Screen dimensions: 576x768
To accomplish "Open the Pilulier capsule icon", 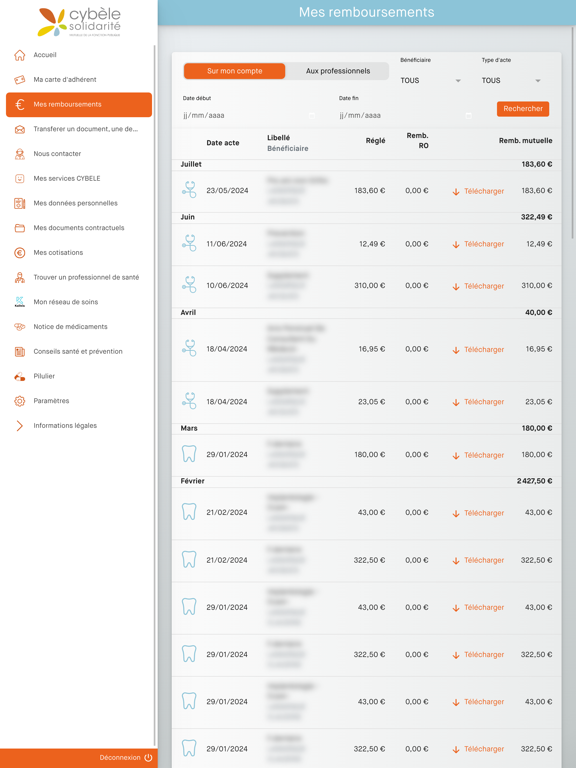I will [20, 376].
